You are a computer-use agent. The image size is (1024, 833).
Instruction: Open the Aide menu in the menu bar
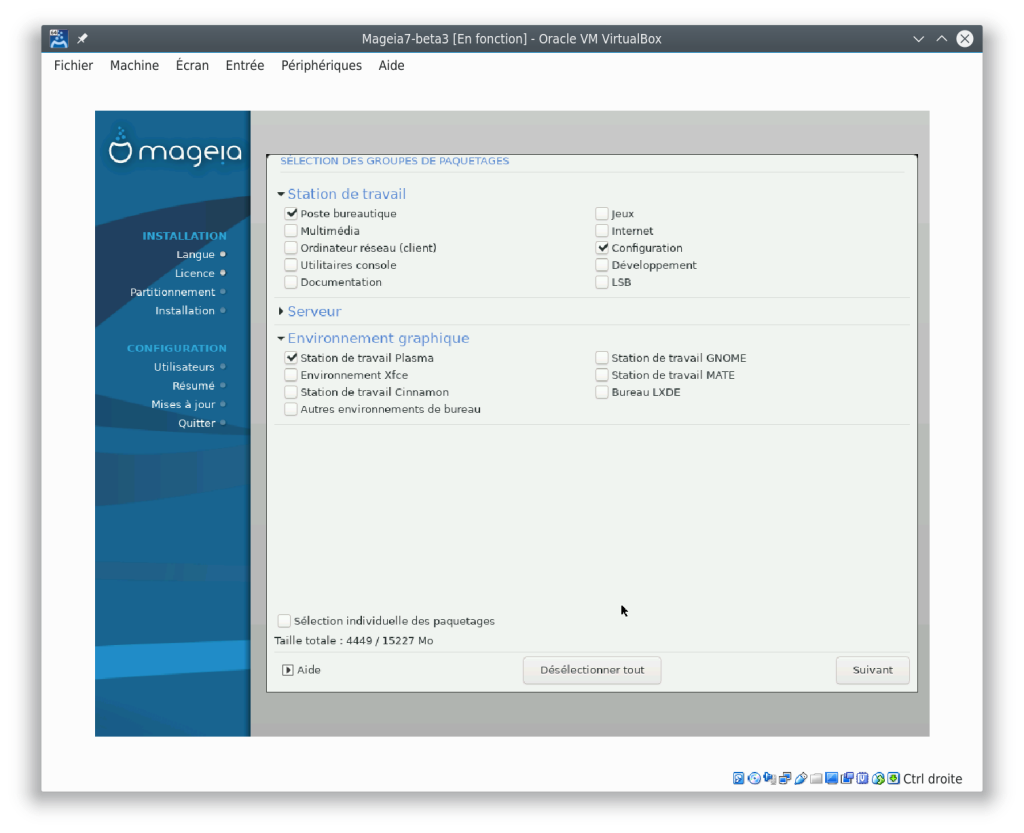(391, 65)
